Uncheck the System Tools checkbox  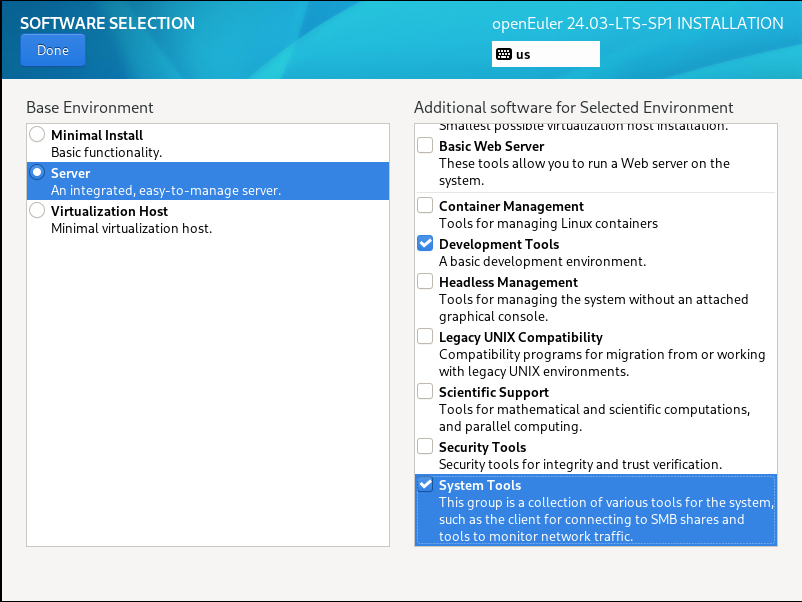coord(425,485)
